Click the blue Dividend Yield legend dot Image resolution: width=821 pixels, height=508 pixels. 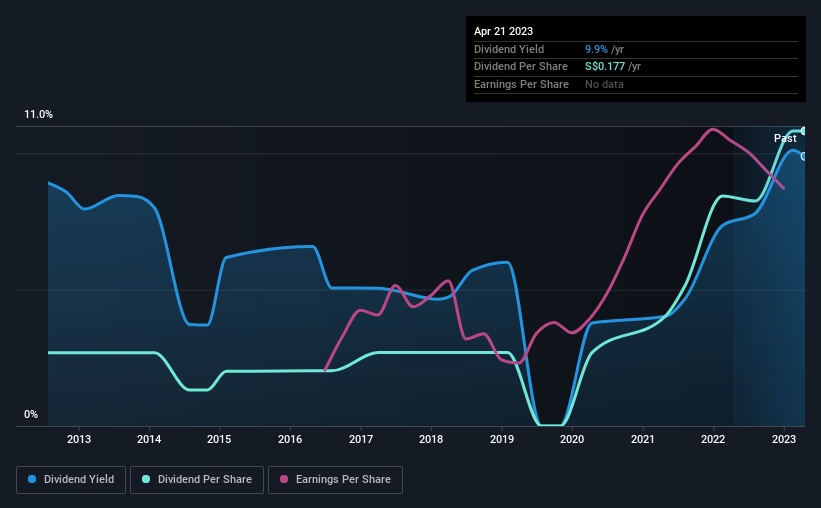coord(32,479)
